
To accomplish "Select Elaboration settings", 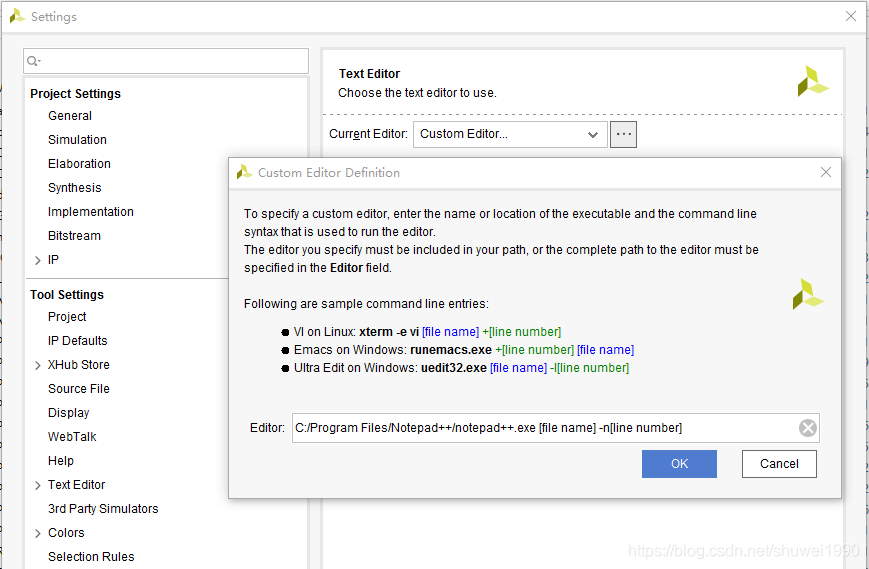I will (79, 163).
